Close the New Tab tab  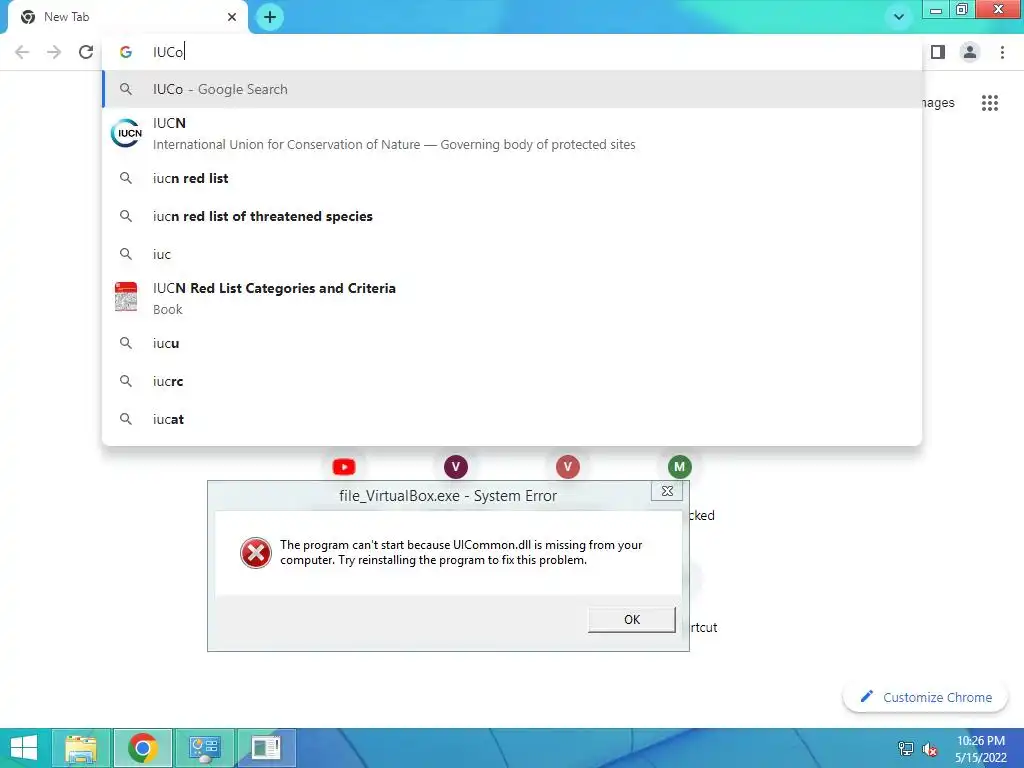[x=232, y=17]
